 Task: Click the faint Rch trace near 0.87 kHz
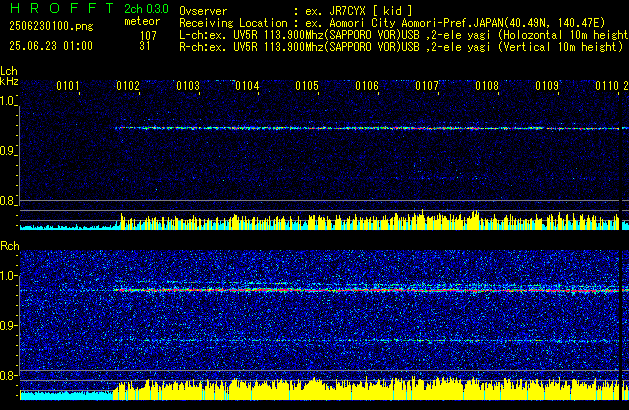(366, 341)
